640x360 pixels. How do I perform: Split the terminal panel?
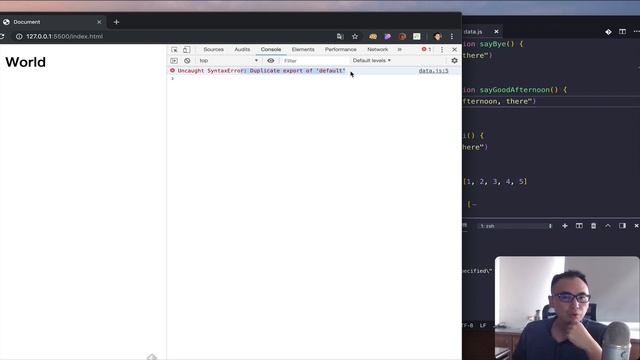click(579, 226)
